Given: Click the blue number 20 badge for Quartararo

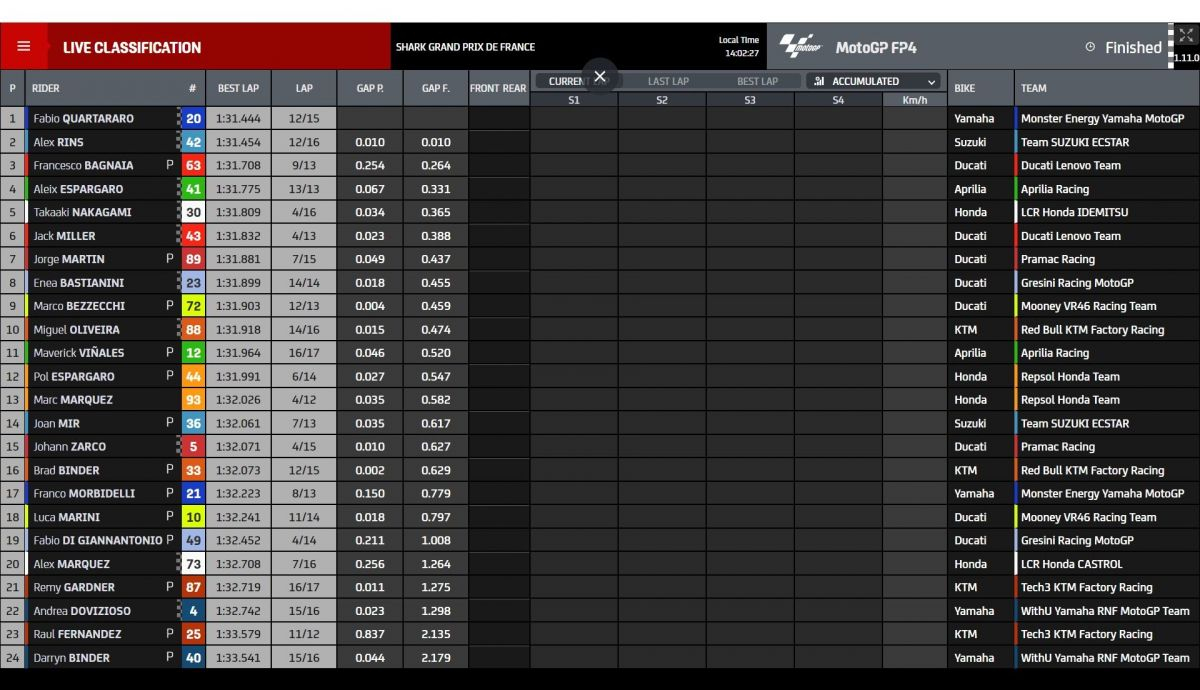Looking at the screenshot, I should point(193,118).
